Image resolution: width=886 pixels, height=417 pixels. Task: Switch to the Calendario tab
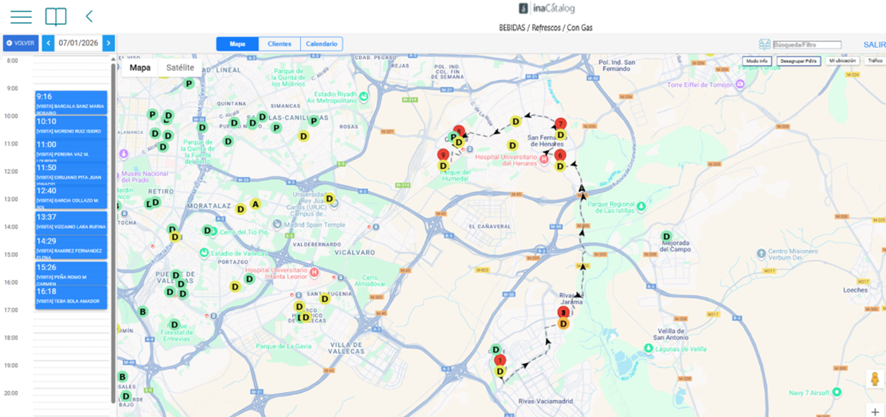tap(322, 44)
